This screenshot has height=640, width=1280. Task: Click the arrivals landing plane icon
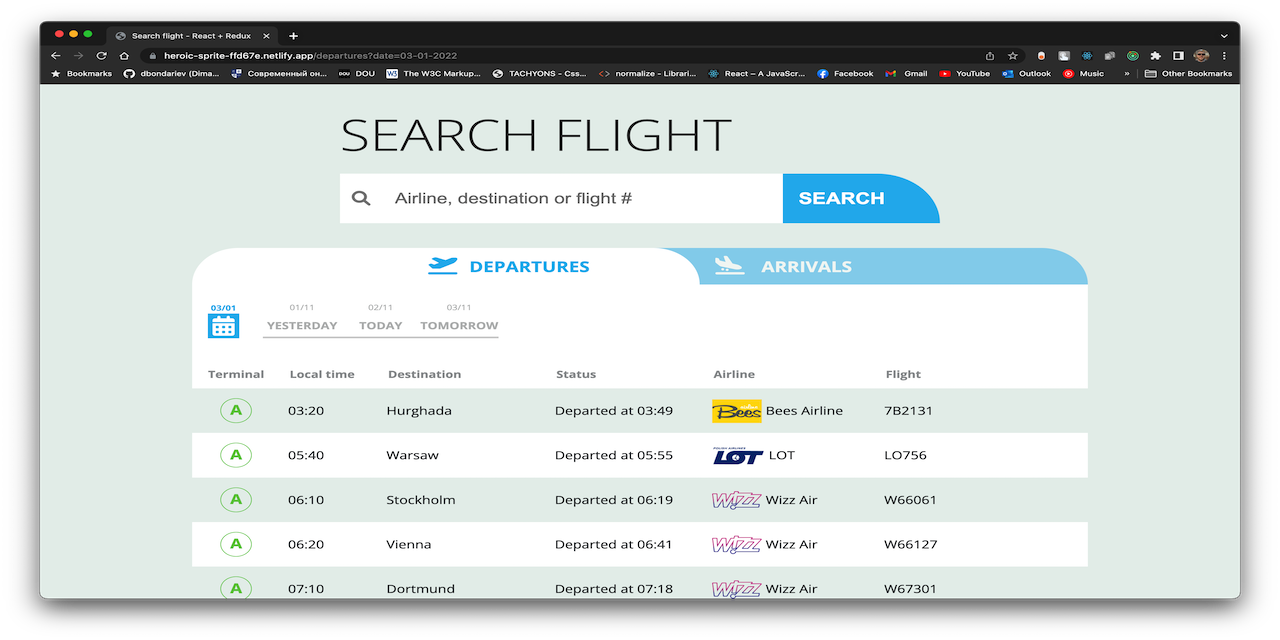click(729, 265)
